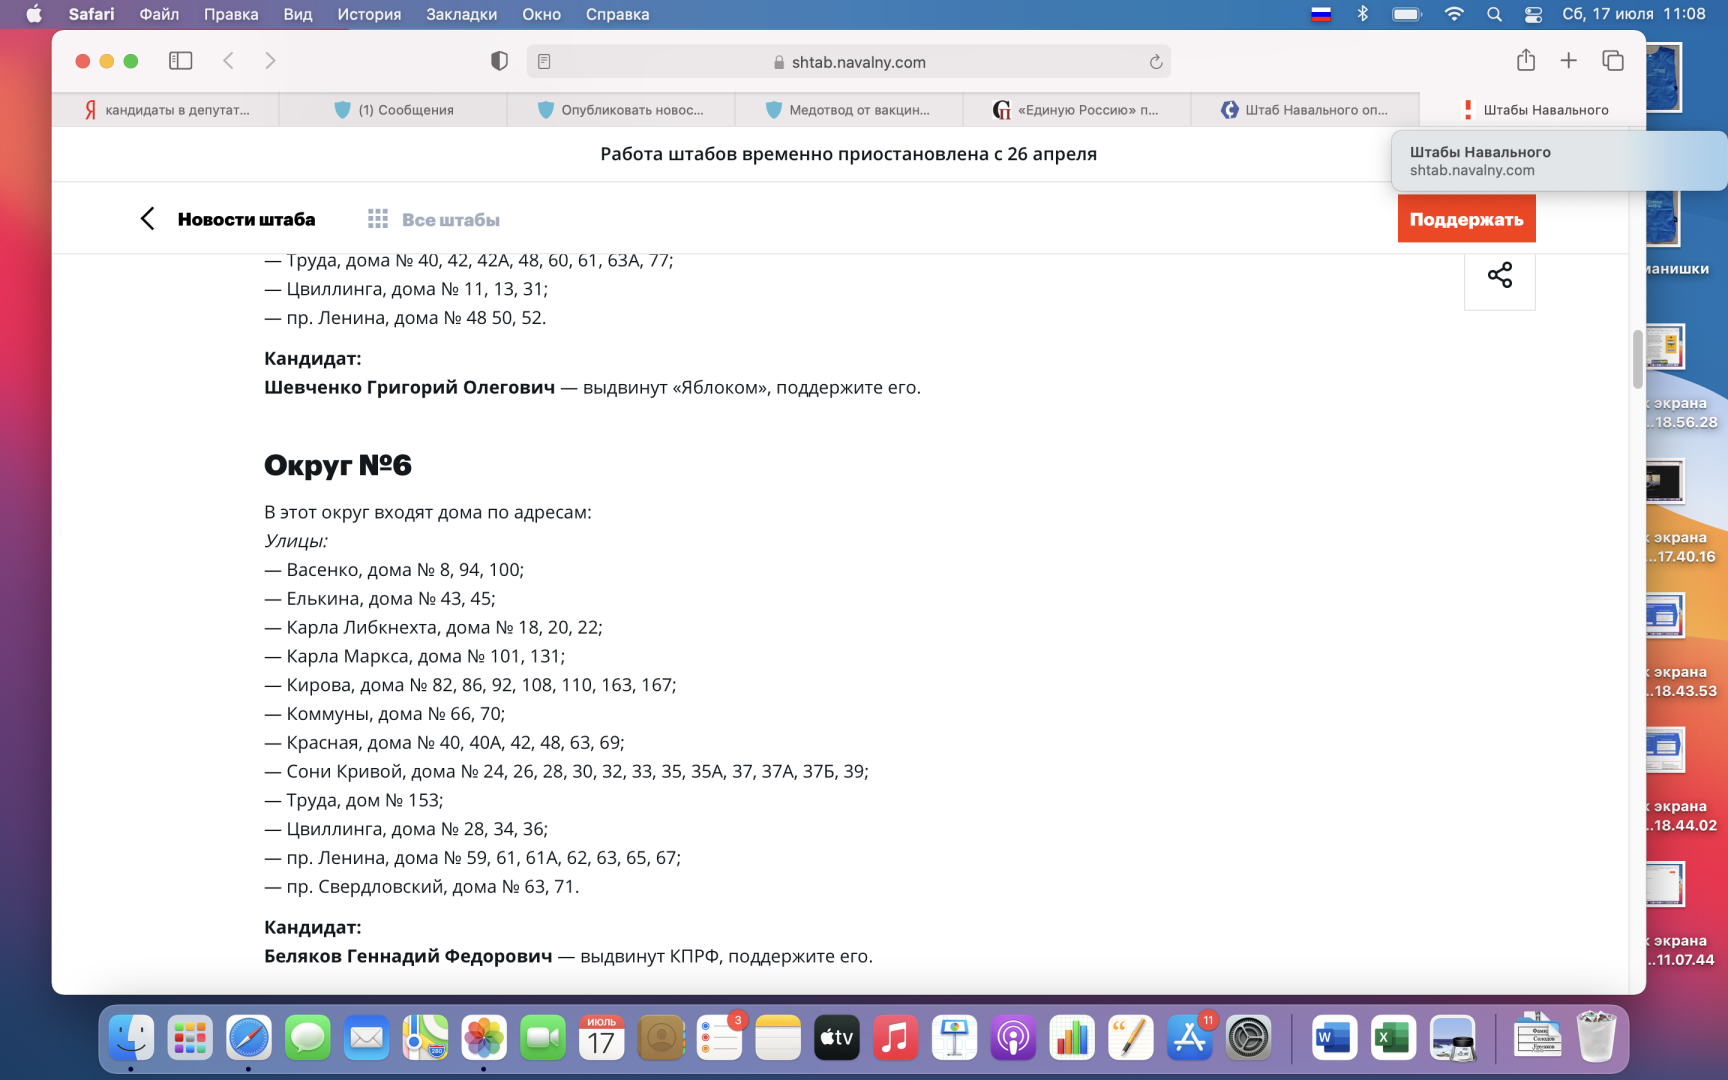Click the page vertical scrollbar
The width and height of the screenshot is (1728, 1080).
tap(1637, 358)
